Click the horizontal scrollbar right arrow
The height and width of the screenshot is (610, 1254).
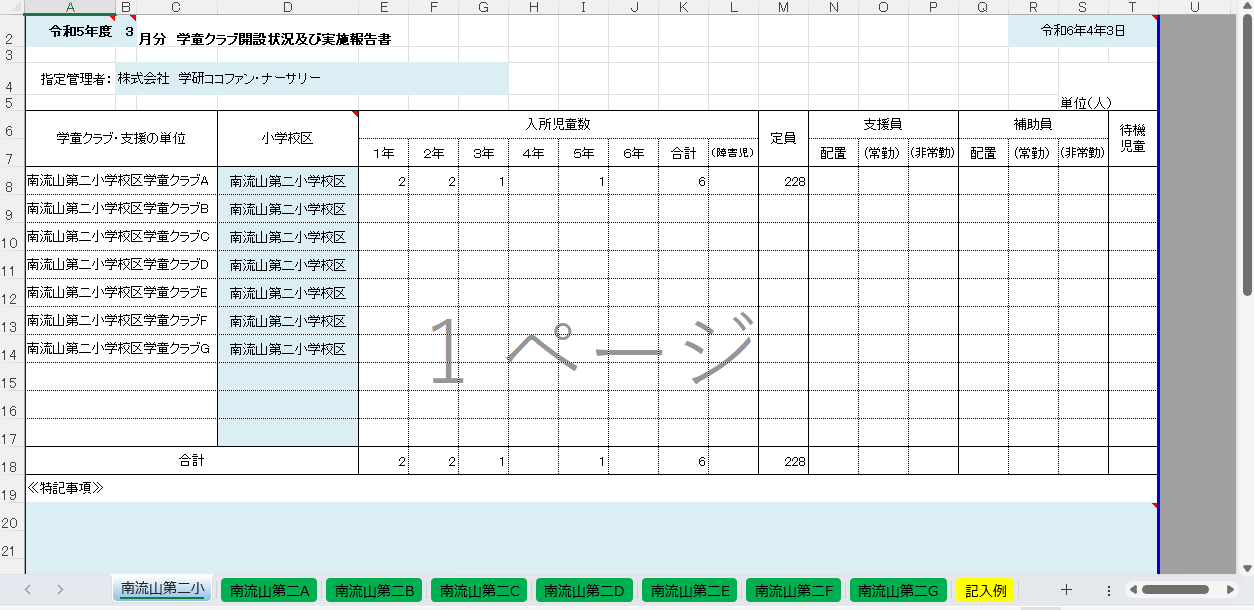point(1230,590)
